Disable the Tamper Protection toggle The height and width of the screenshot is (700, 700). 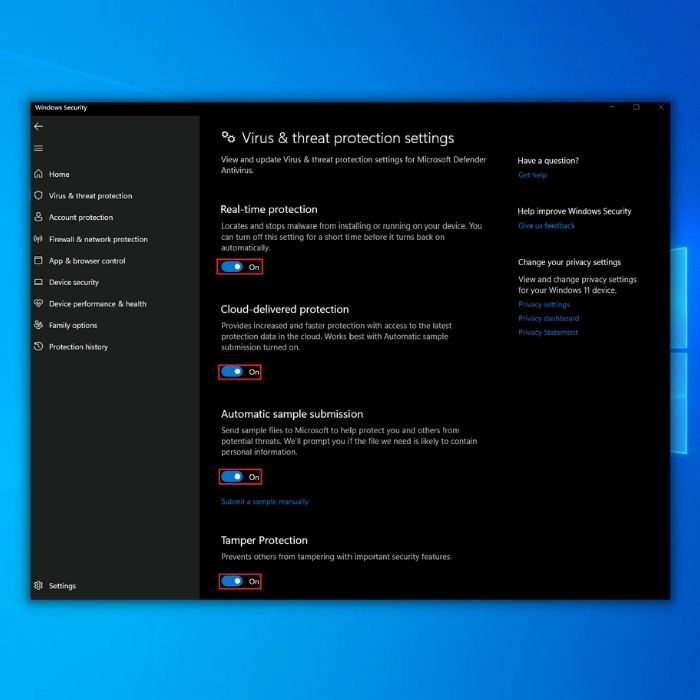pyautogui.click(x=232, y=581)
